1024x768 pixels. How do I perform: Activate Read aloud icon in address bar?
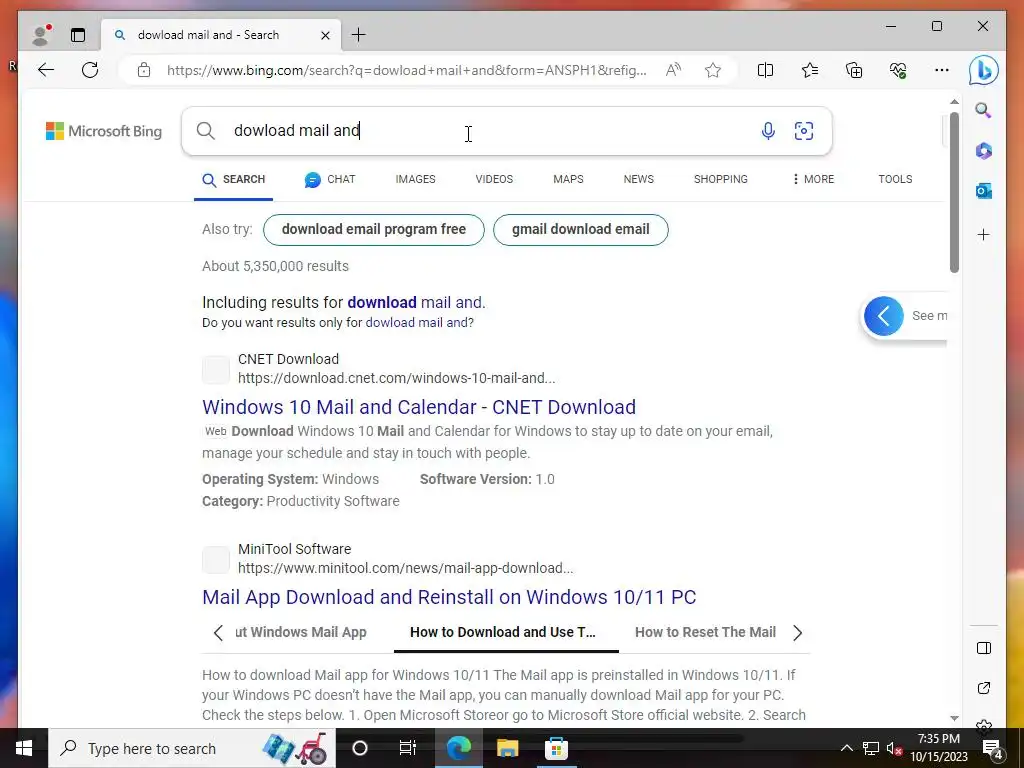[673, 70]
